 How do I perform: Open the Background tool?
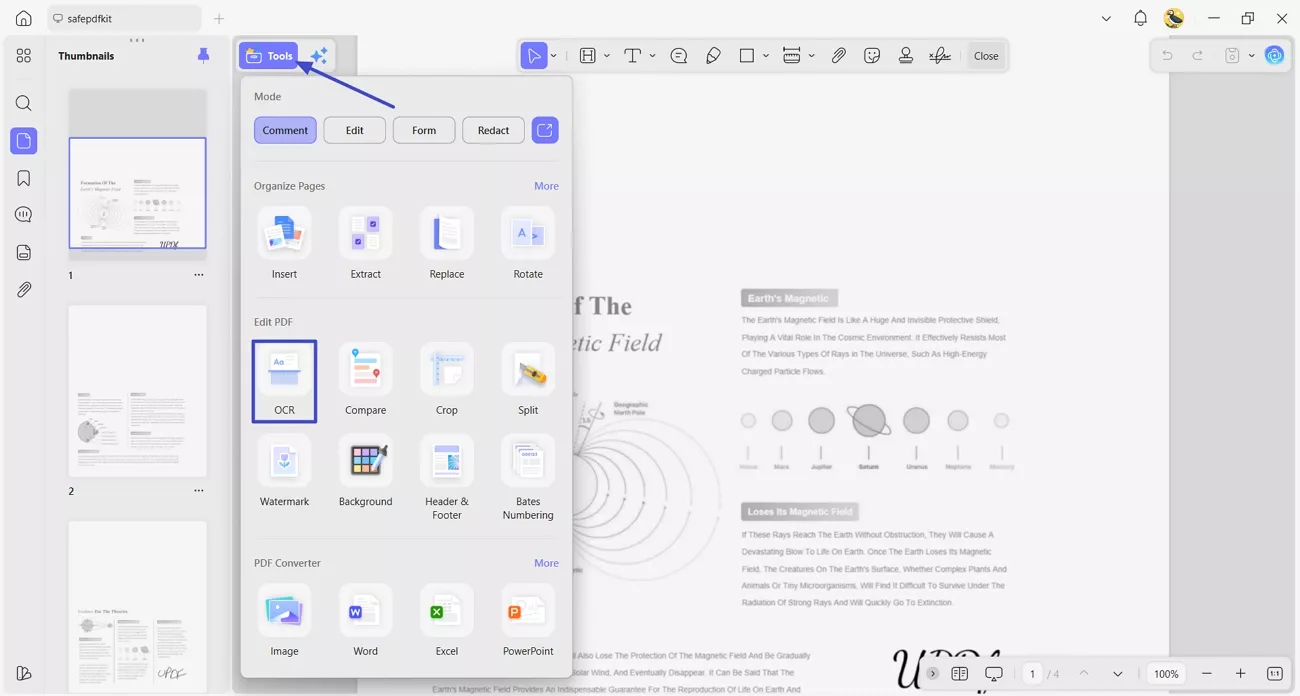pyautogui.click(x=365, y=471)
